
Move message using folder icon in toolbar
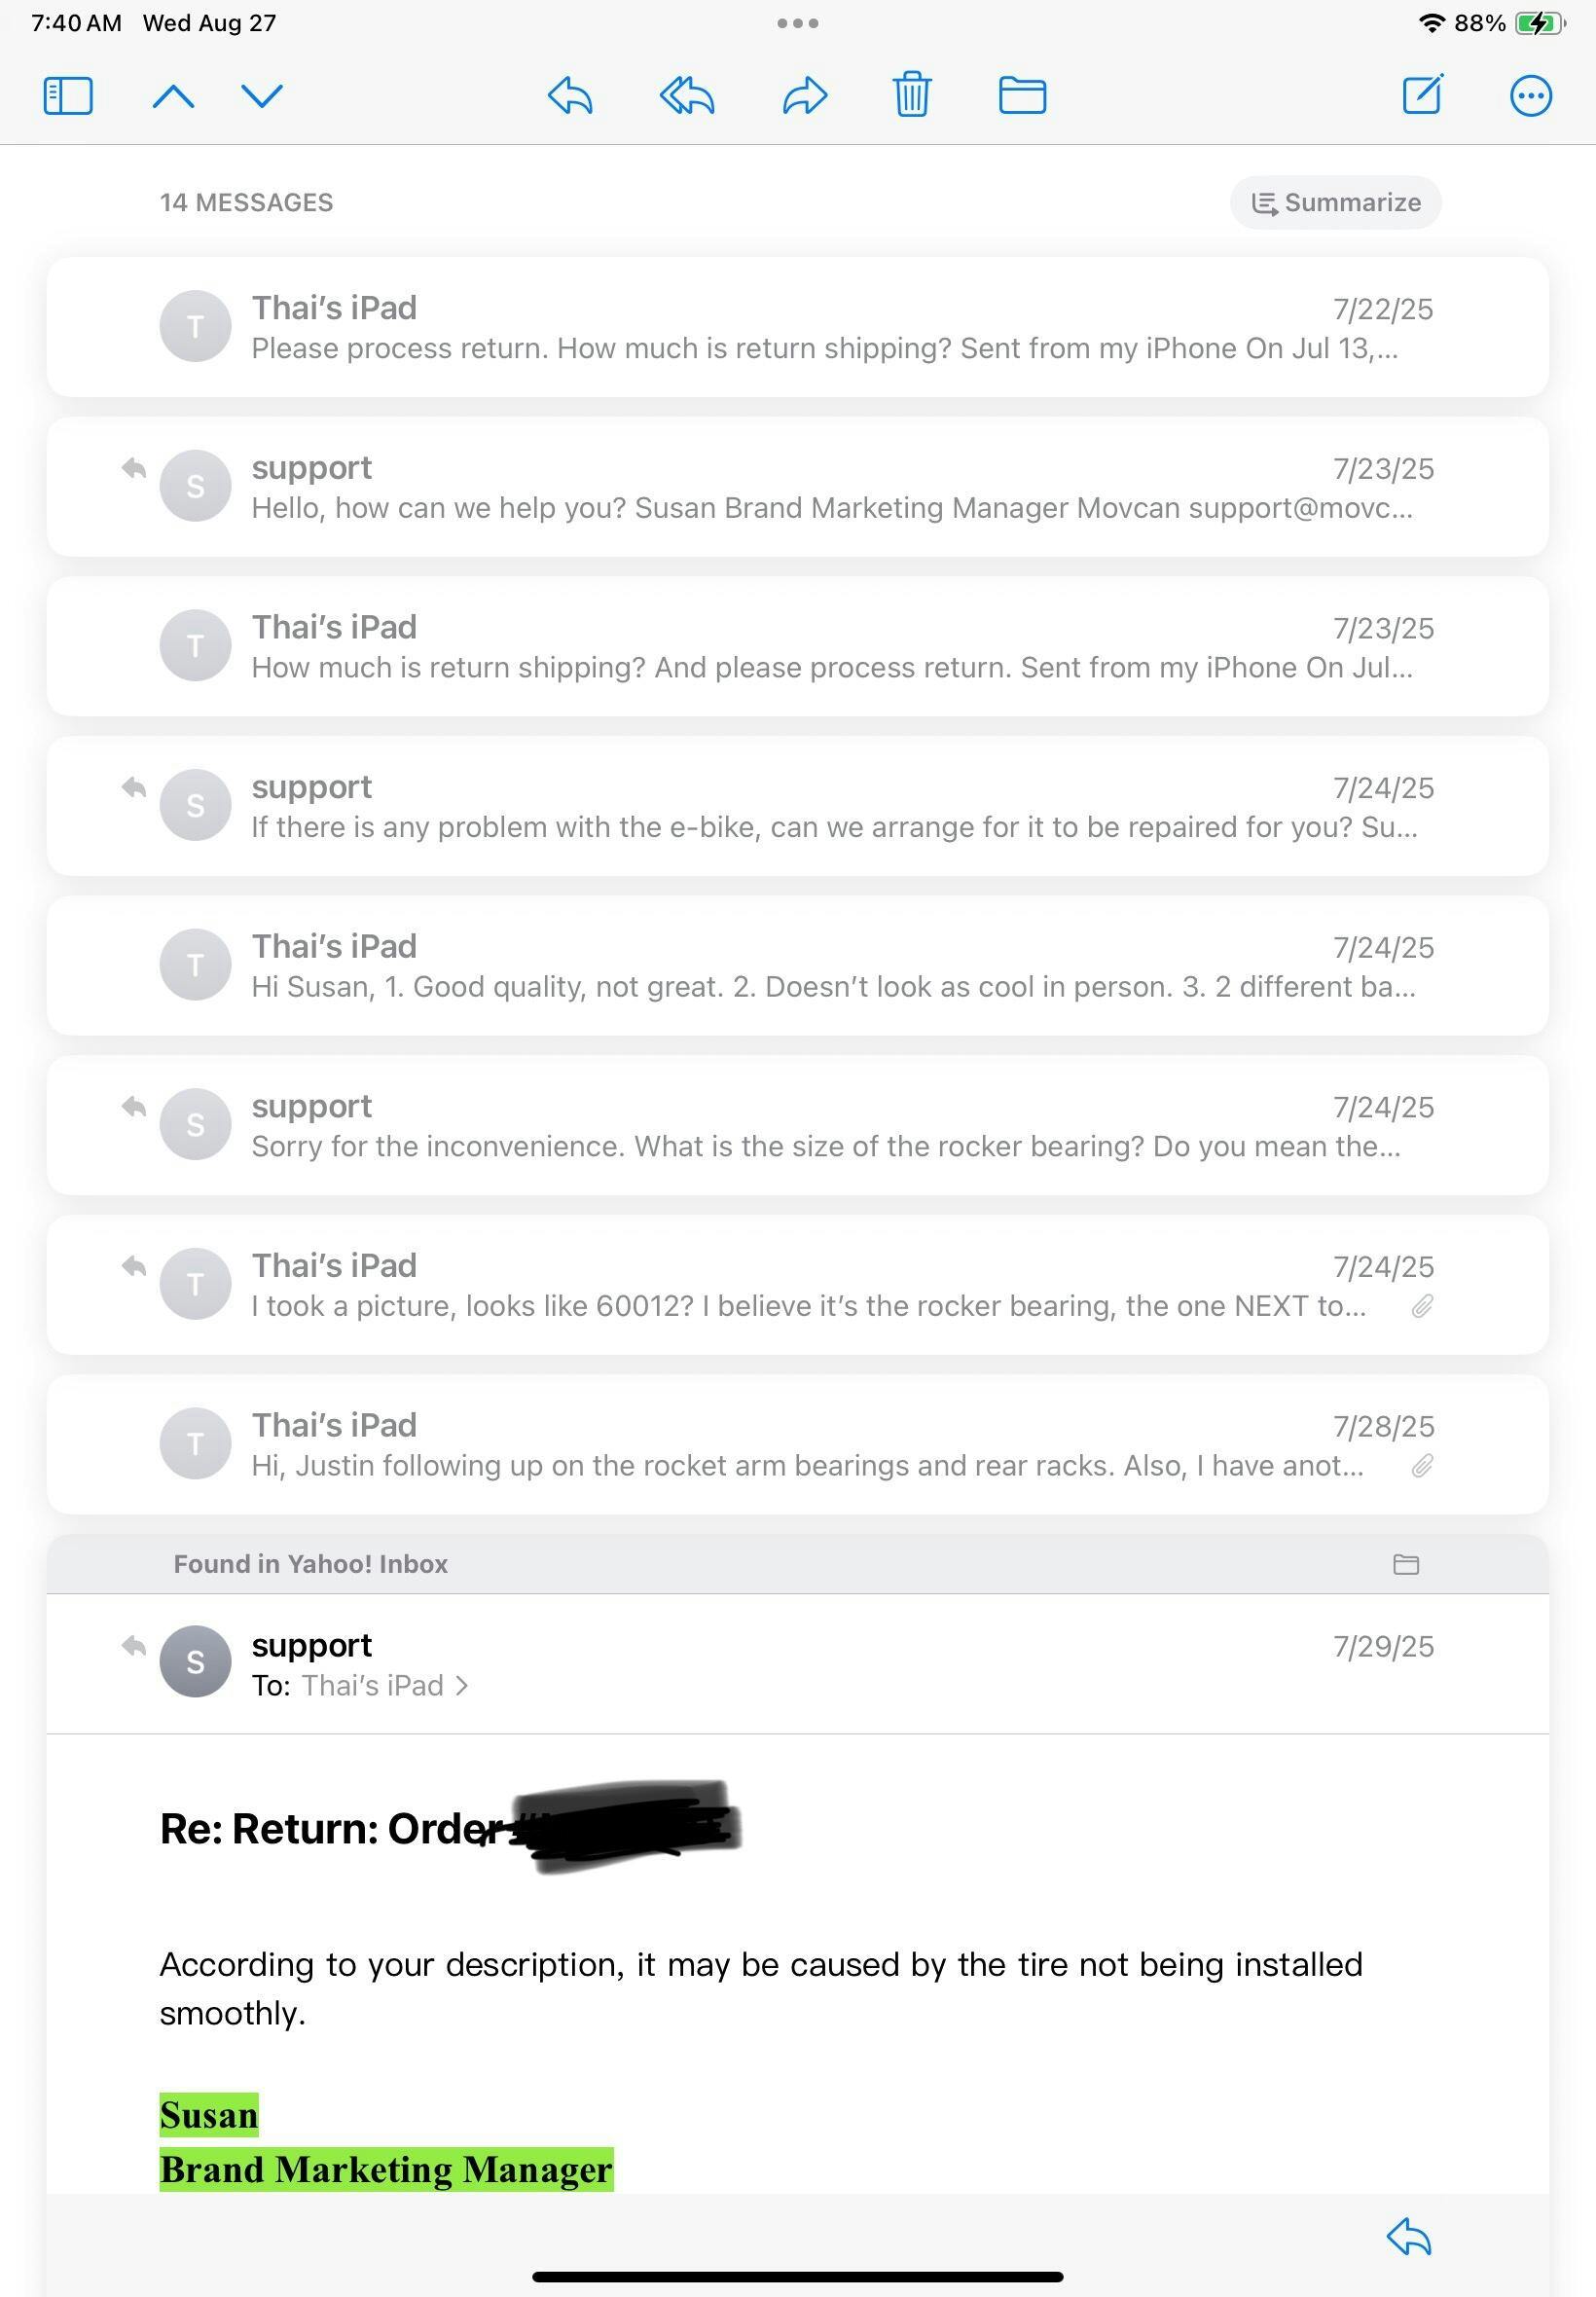pos(1022,96)
